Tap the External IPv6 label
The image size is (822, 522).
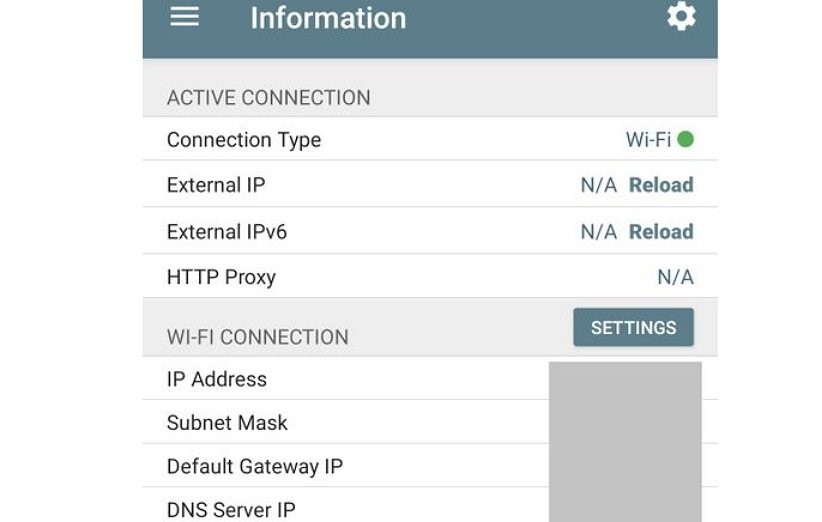(x=227, y=232)
